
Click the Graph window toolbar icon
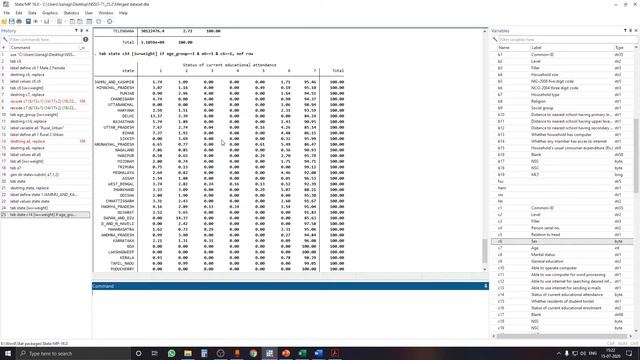(47, 21)
